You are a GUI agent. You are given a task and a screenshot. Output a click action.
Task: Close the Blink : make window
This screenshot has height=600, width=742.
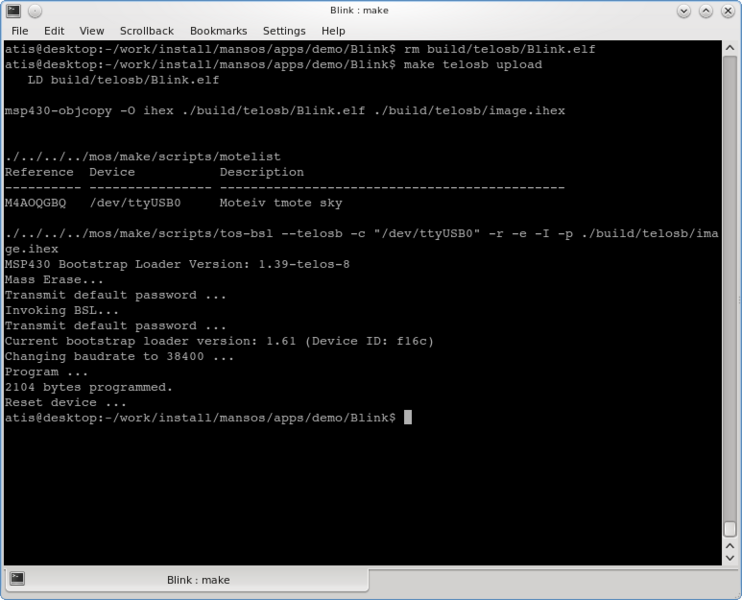(728, 11)
